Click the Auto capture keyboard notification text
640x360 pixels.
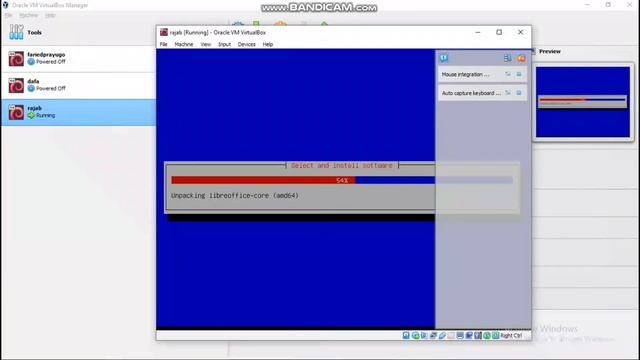[x=471, y=93]
